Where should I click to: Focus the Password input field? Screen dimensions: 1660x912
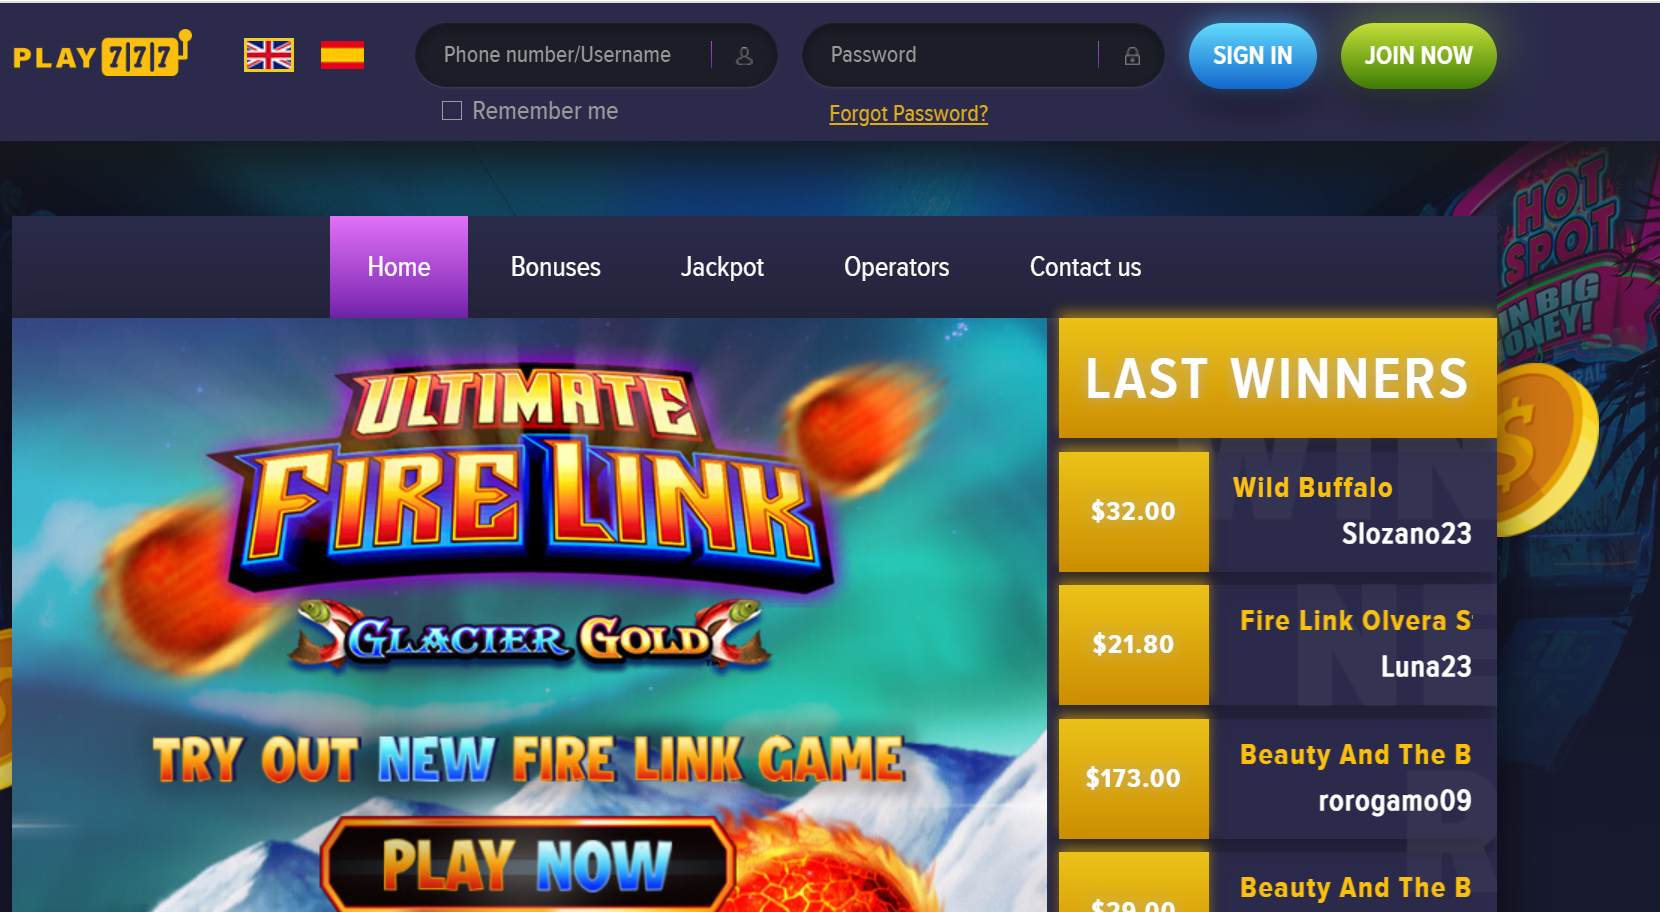[x=983, y=55]
